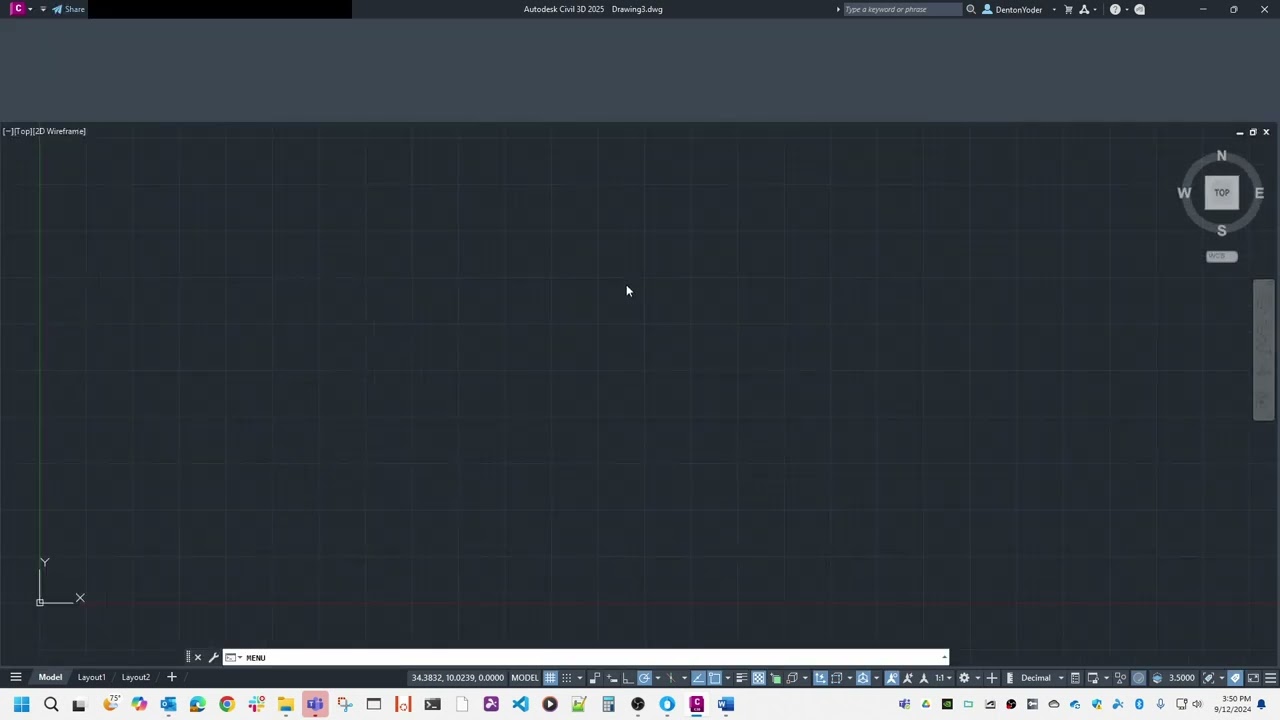Open workspace switching gear icon
The height and width of the screenshot is (720, 1280).
(964, 678)
